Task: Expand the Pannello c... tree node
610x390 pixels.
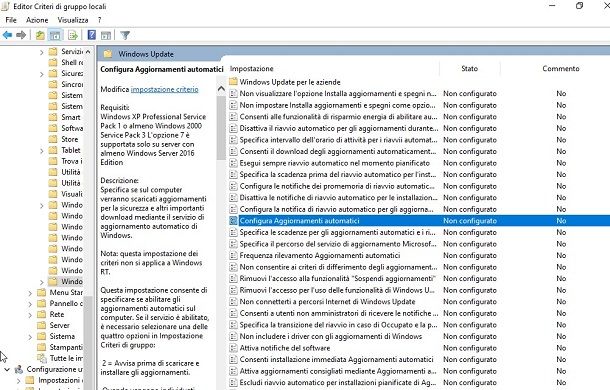Action: pyautogui.click(x=30, y=304)
